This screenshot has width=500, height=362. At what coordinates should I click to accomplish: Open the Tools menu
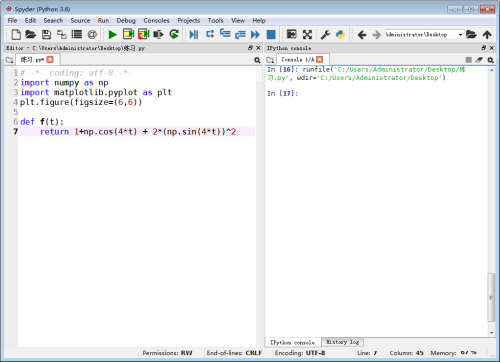pos(215,21)
